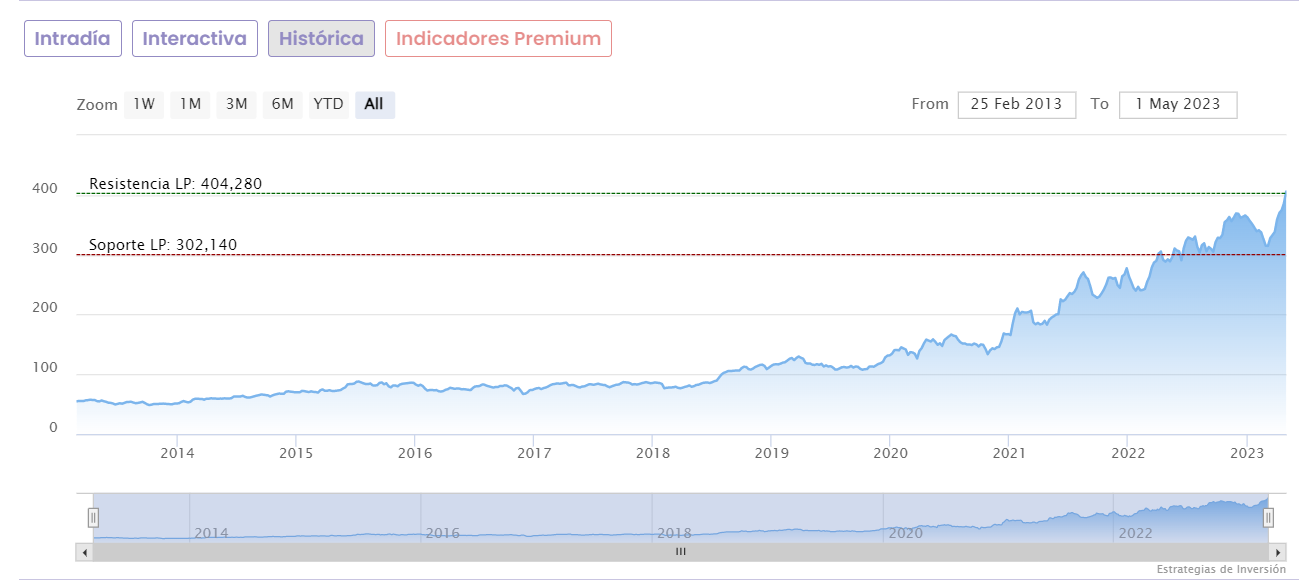Edit the To date field
This screenshot has height=584, width=1309.
(1178, 104)
